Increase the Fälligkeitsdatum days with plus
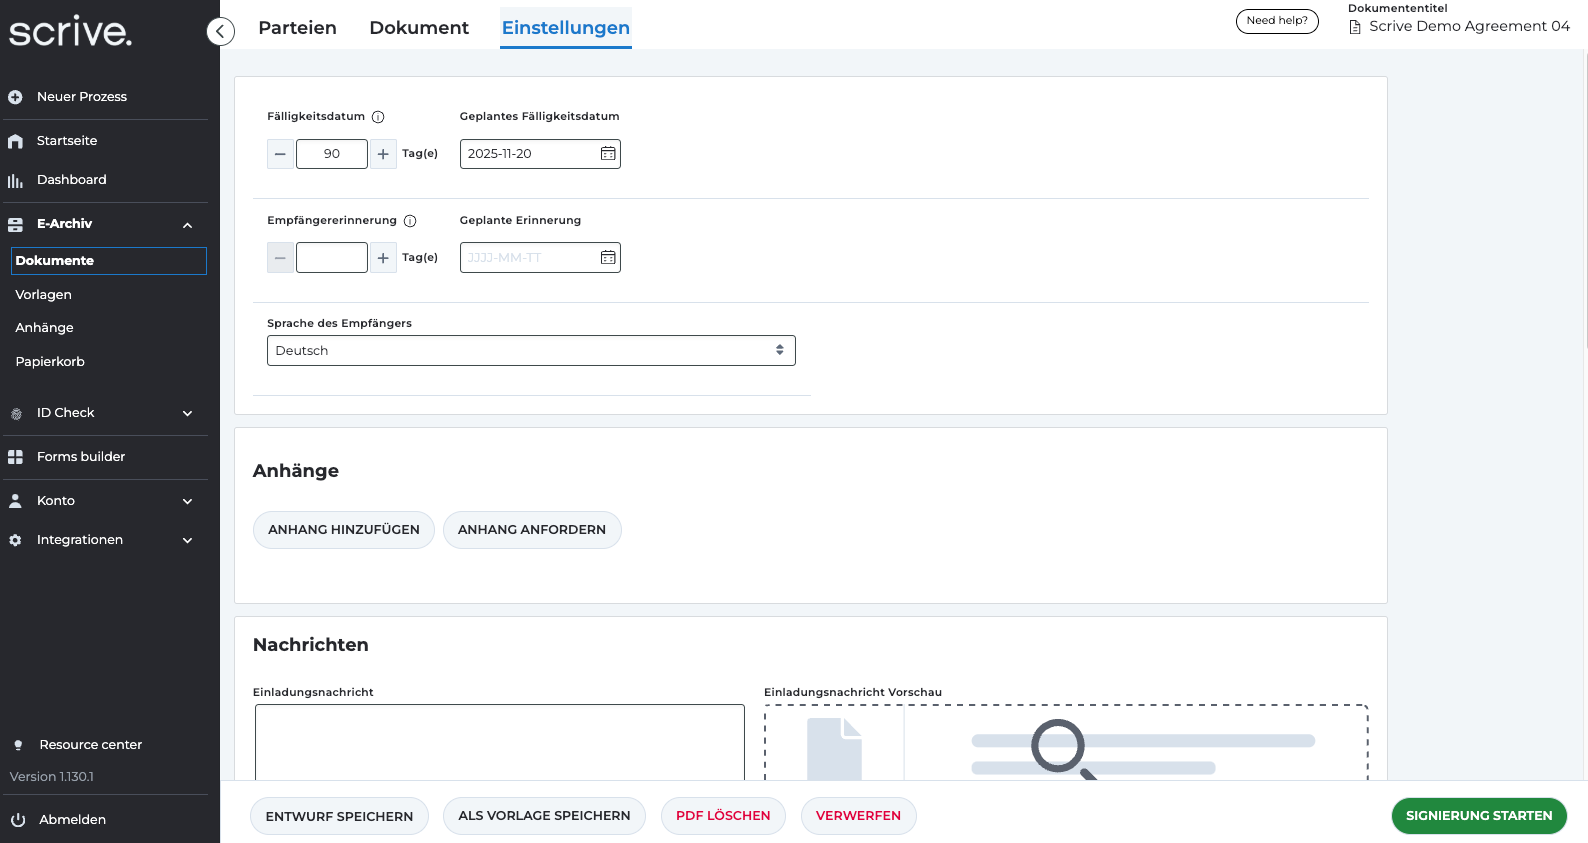This screenshot has height=843, width=1588. tap(383, 154)
